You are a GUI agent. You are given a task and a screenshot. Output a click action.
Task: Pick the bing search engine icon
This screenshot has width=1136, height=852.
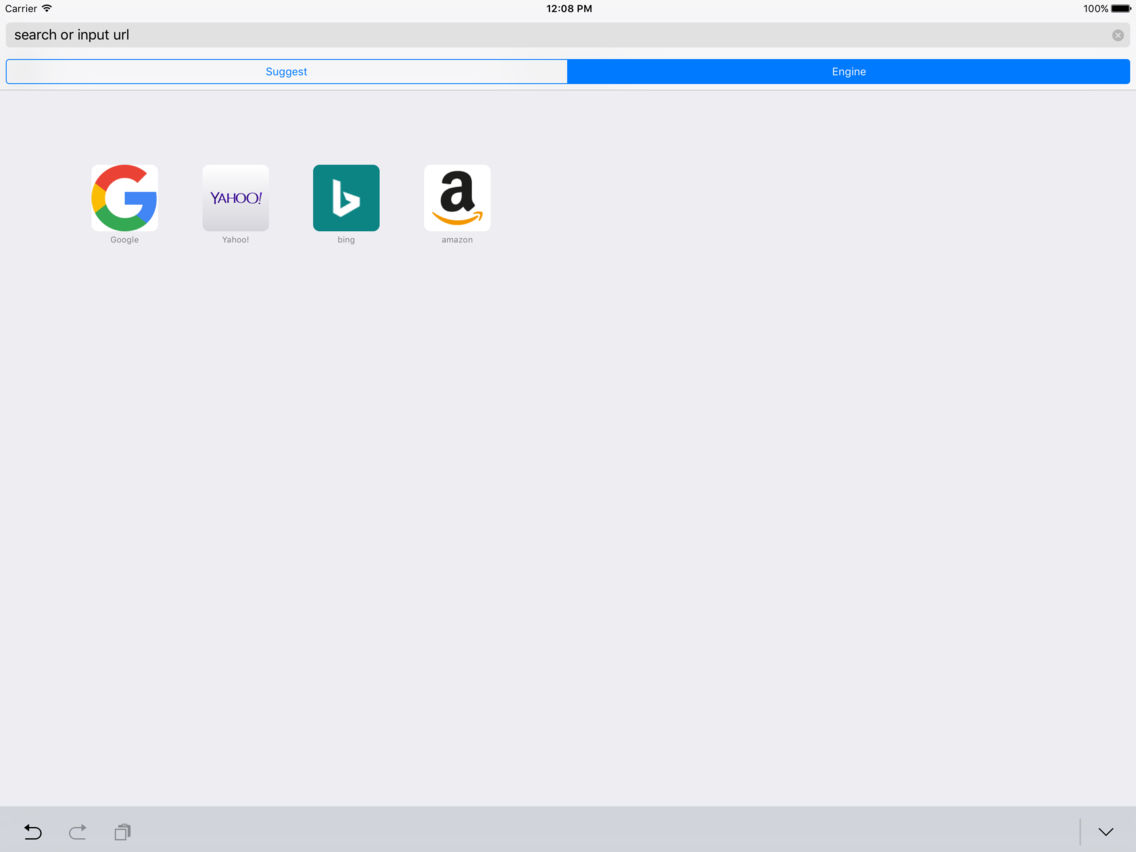(x=346, y=198)
